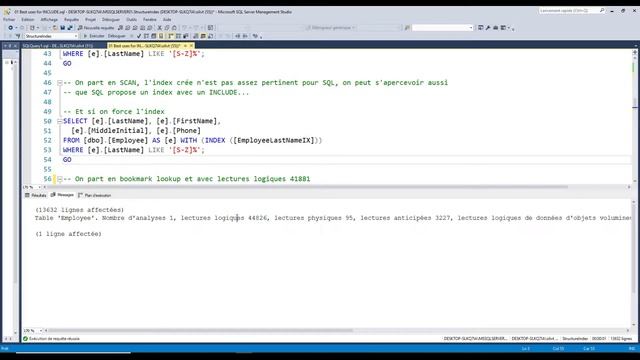Click the Save file icon
The image size is (640, 360).
tap(62, 28)
